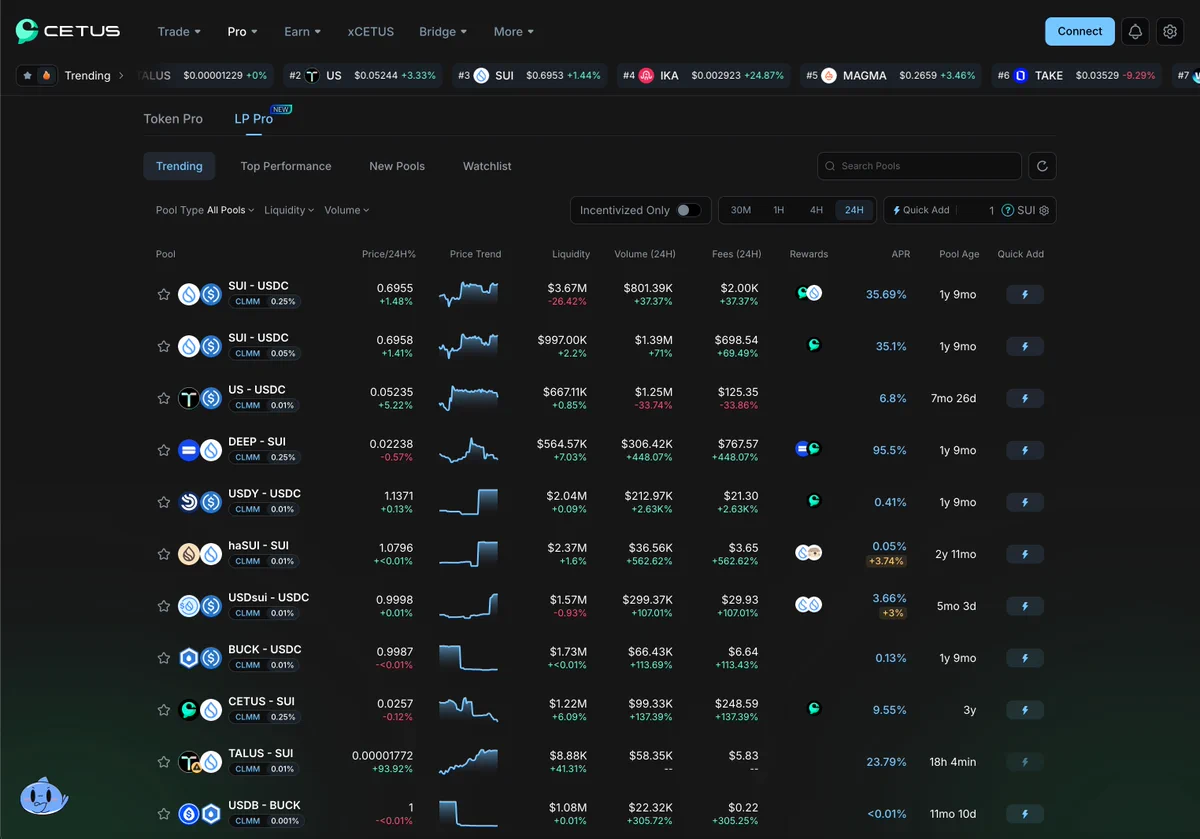Screen dimensions: 1200x839
Task: Open the Liquidity filter dropdown
Action: [289, 210]
